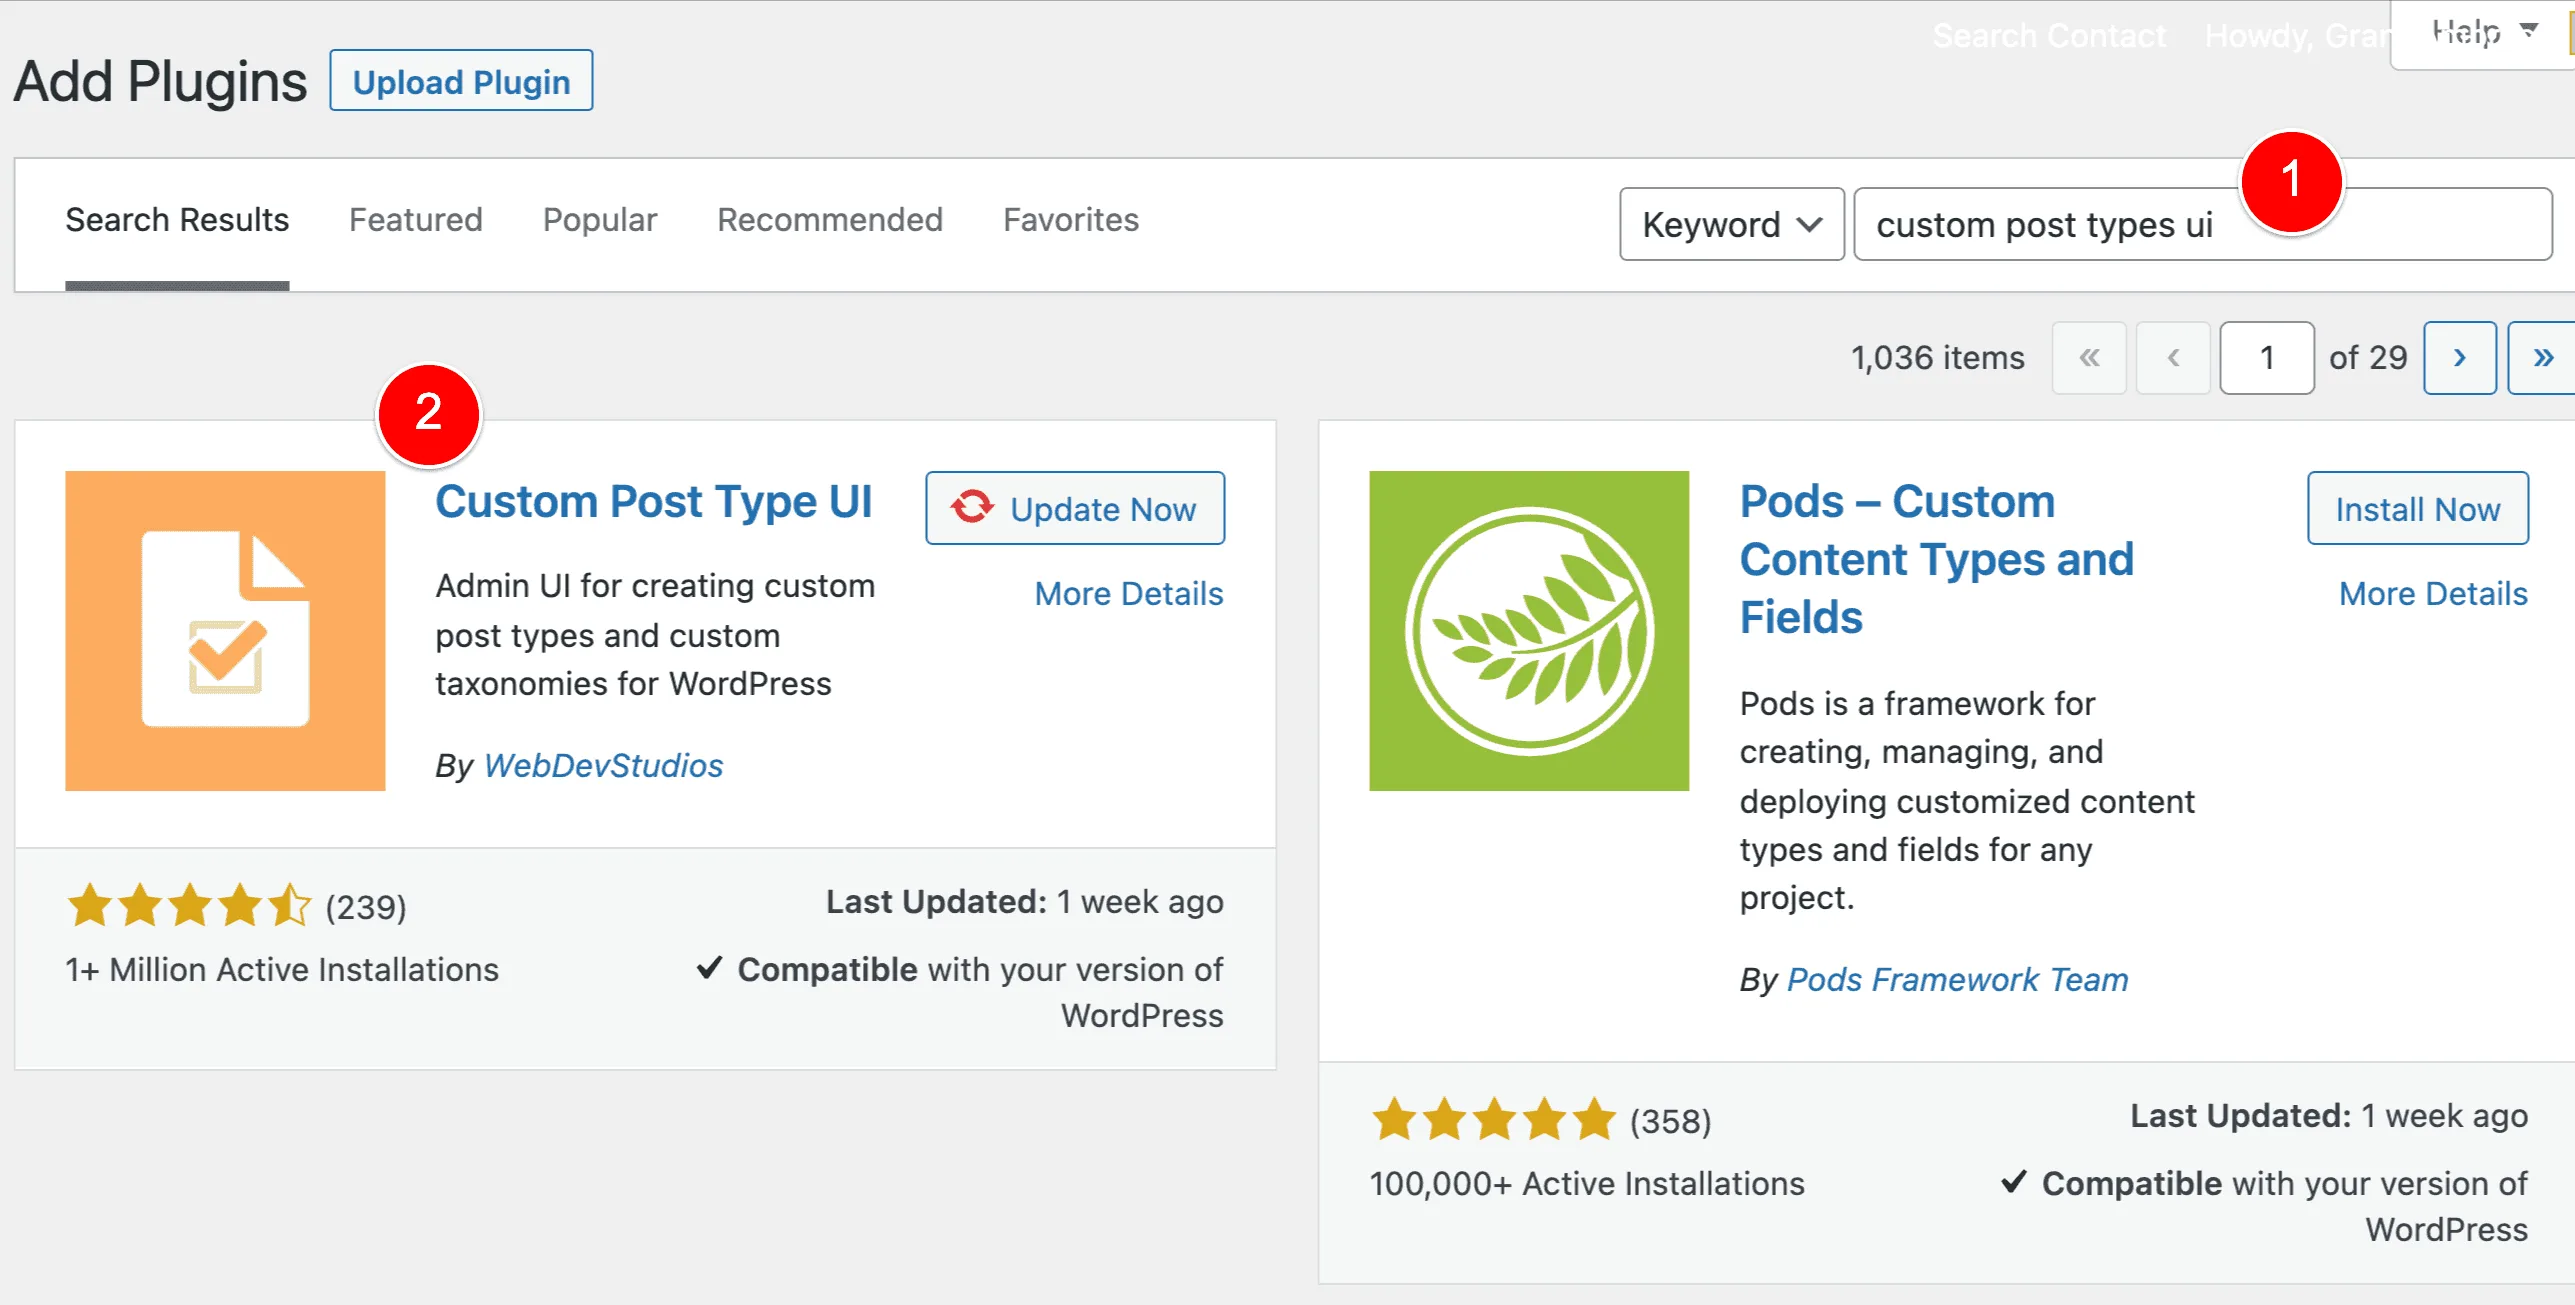Click Install Now for Pods plugin
This screenshot has height=1305, width=2575.
[x=2418, y=508]
